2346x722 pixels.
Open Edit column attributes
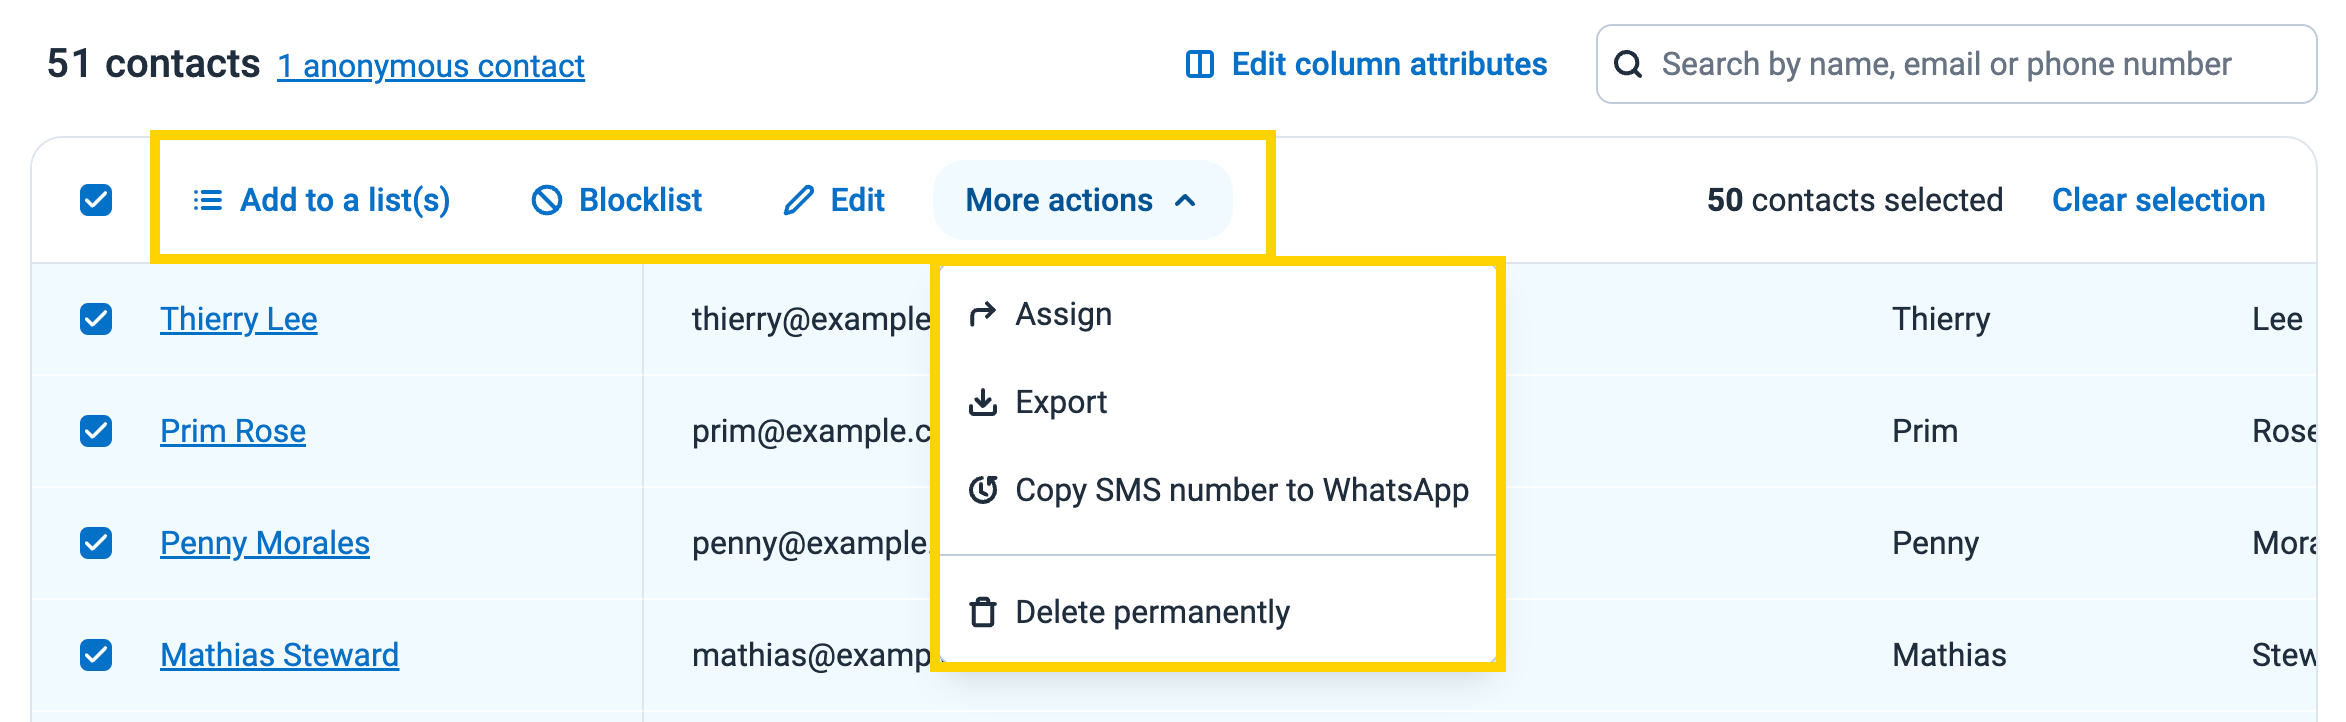pyautogui.click(x=1366, y=64)
